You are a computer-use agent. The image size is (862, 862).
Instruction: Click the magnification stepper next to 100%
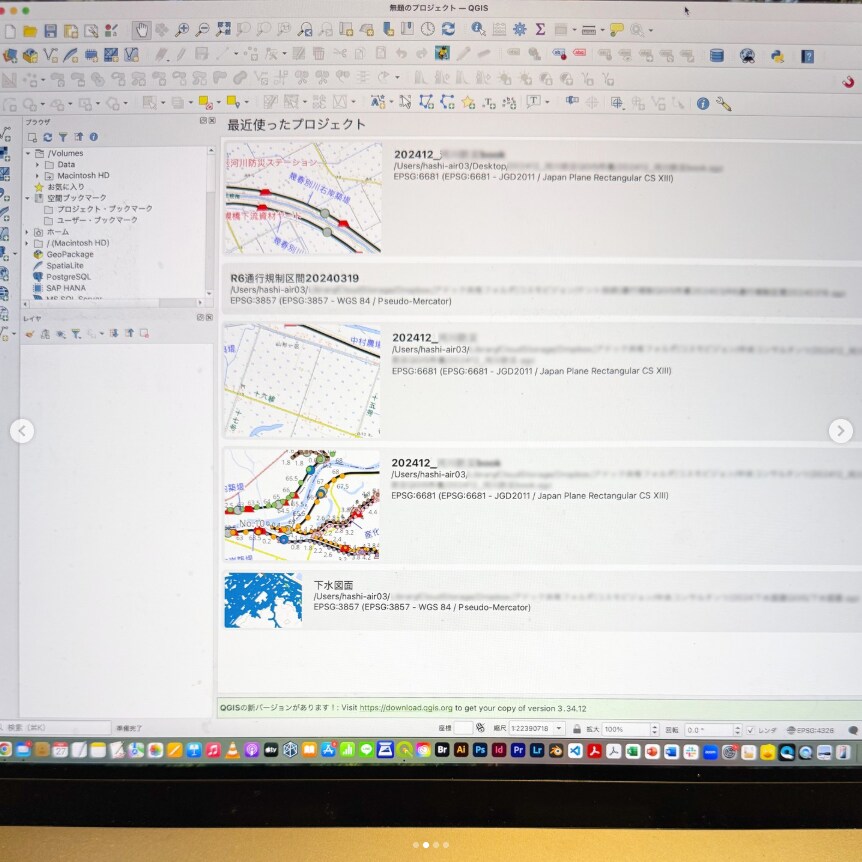[654, 730]
